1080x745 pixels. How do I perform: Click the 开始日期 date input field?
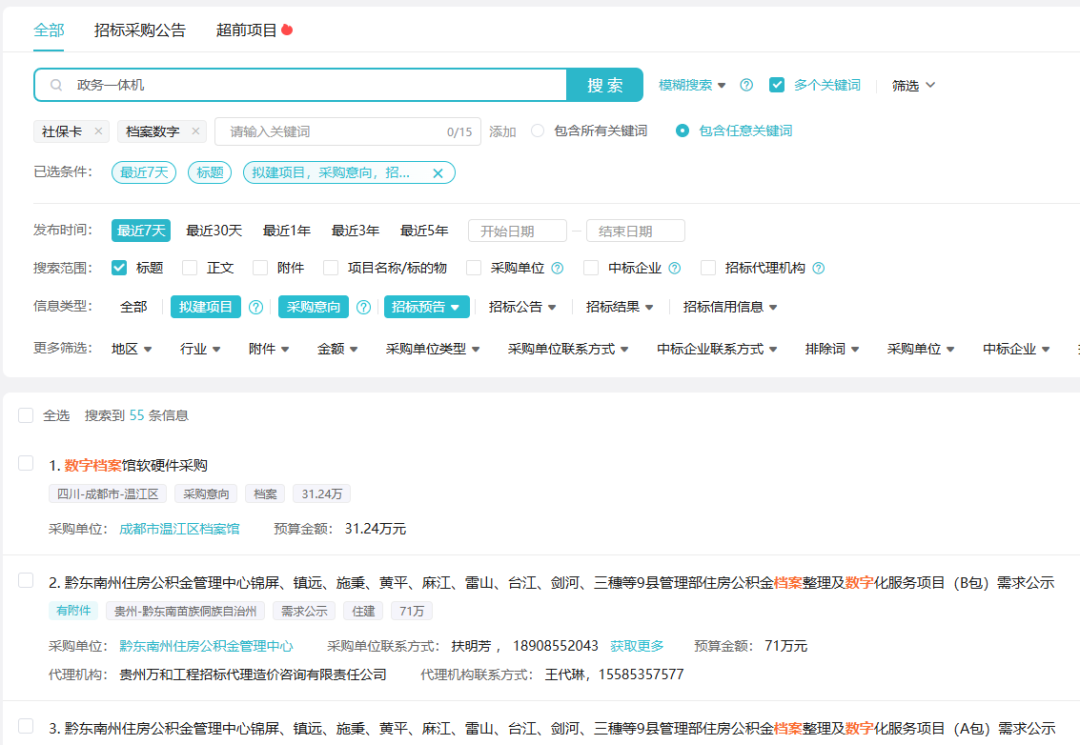click(x=517, y=231)
